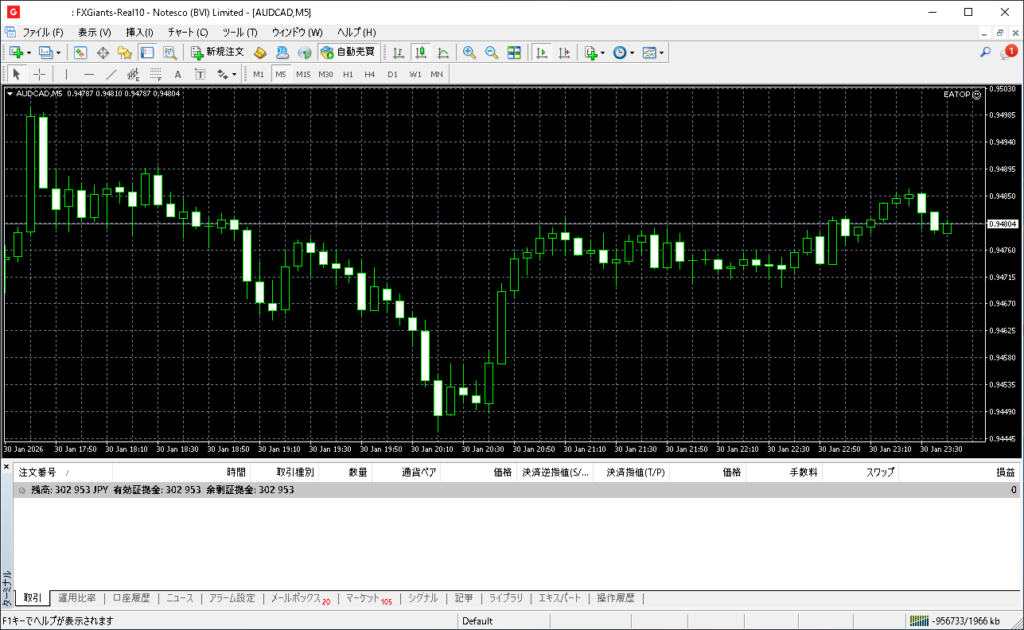Open the new chart dropdown arrow
1024x630 pixels.
click(x=29, y=52)
